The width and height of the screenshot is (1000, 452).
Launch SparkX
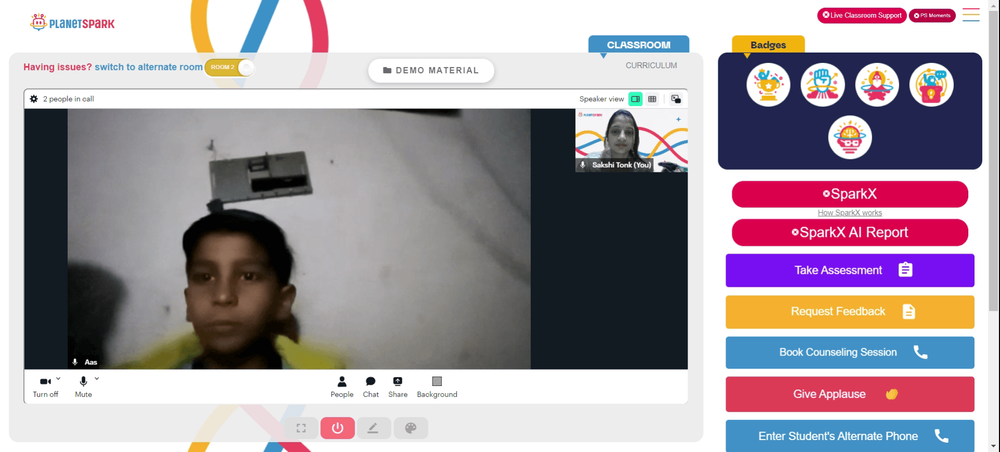(x=849, y=194)
